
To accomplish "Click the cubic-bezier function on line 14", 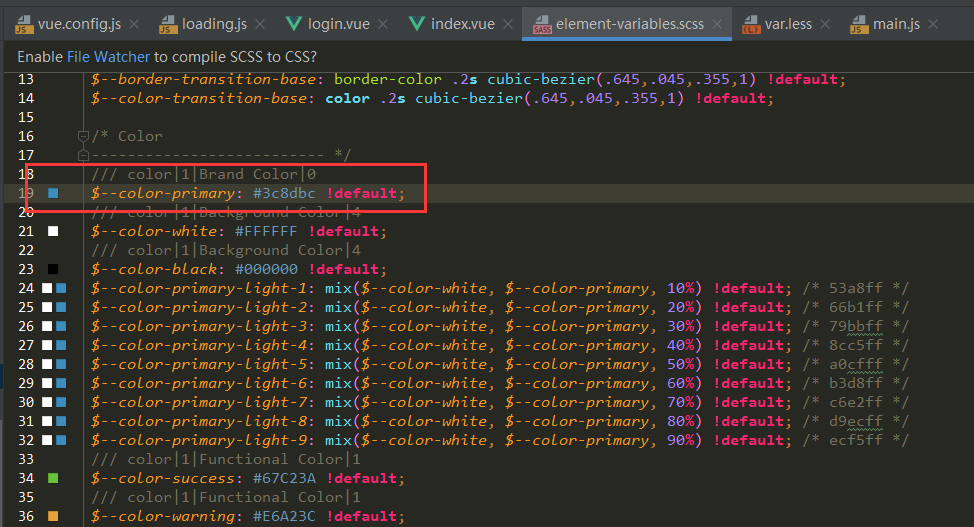I will pos(468,98).
